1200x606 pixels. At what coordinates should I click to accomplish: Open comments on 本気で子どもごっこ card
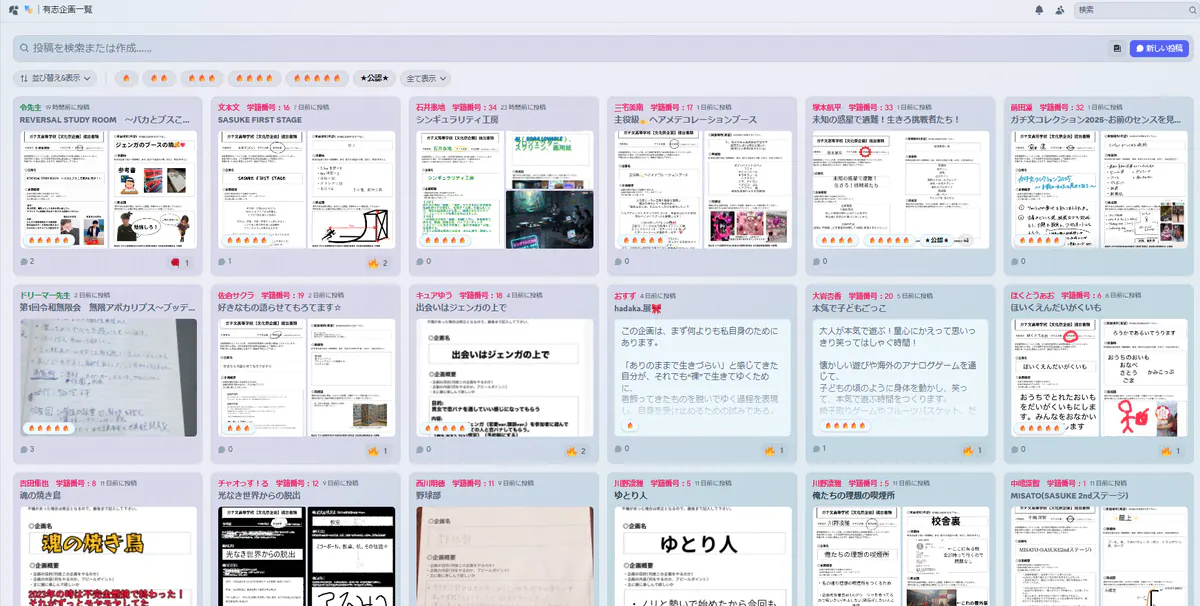click(820, 450)
